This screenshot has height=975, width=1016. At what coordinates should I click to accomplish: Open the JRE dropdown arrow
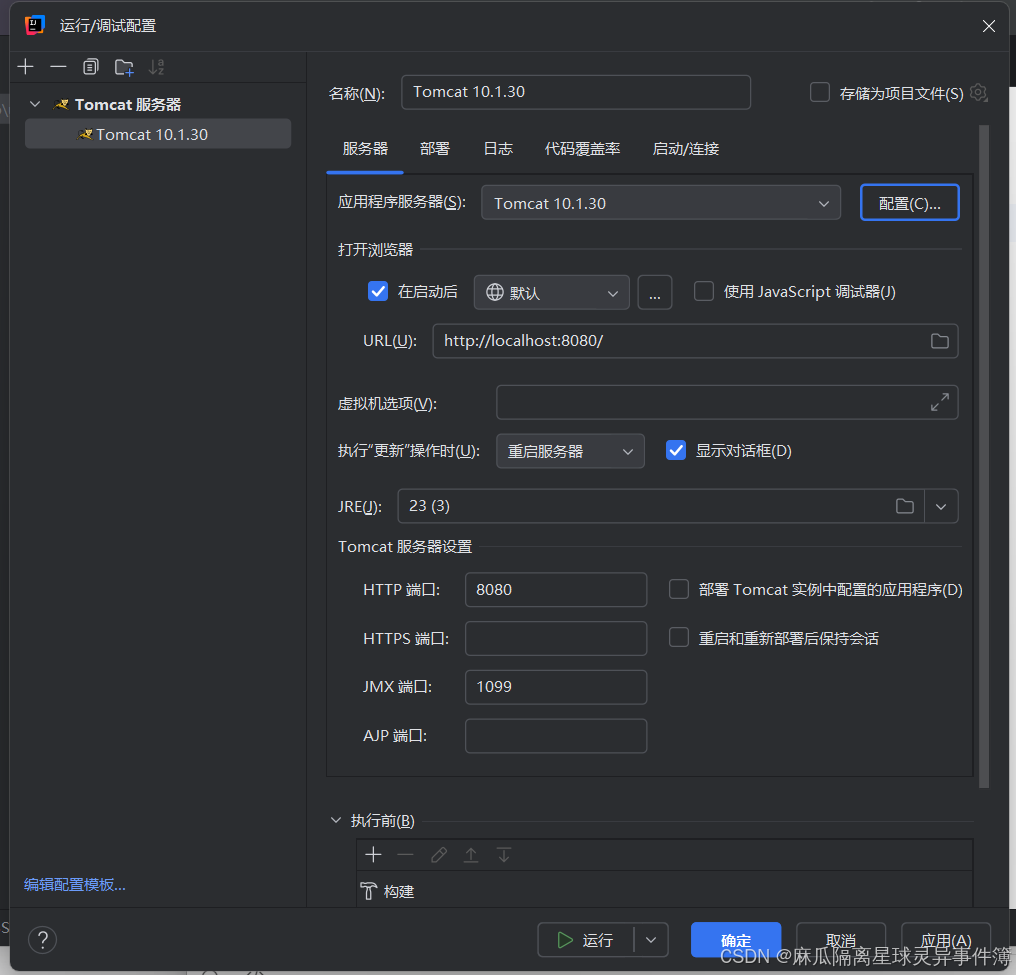pos(941,506)
